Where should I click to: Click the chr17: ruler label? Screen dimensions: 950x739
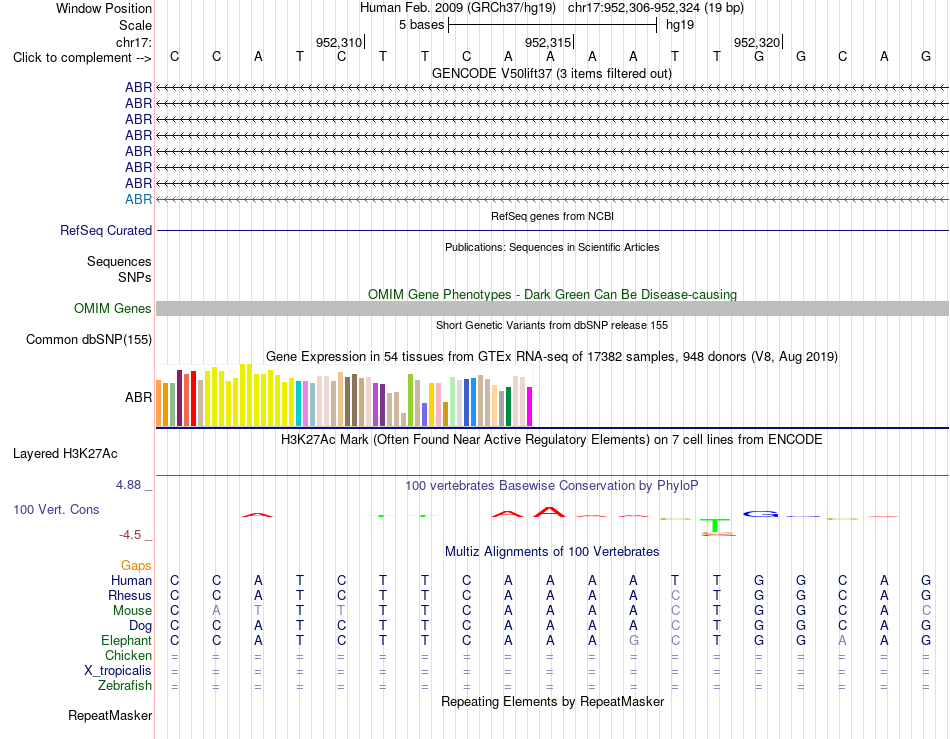134,42
